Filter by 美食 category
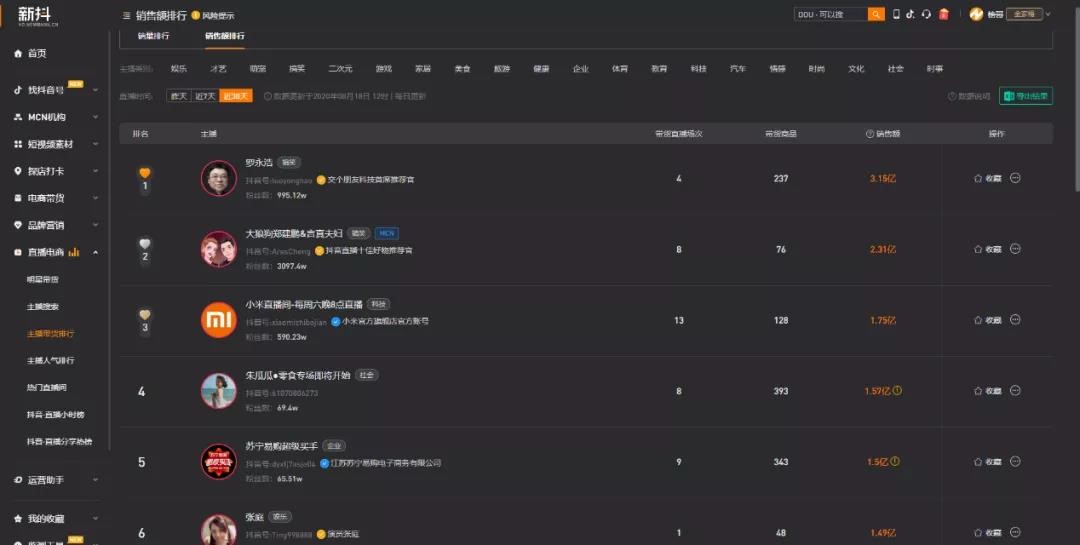 (462, 69)
